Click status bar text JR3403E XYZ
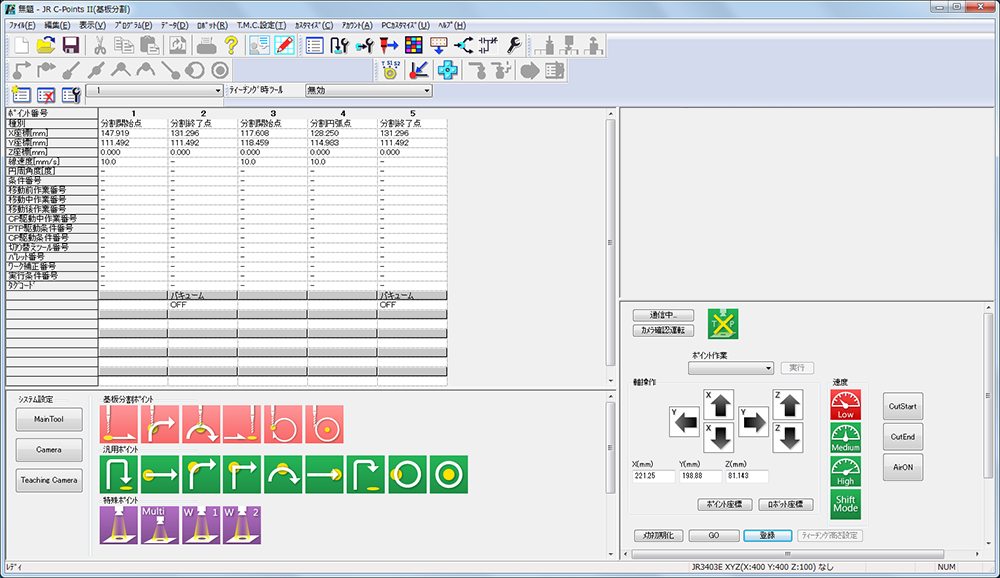The width and height of the screenshot is (1000, 578). click(x=763, y=567)
